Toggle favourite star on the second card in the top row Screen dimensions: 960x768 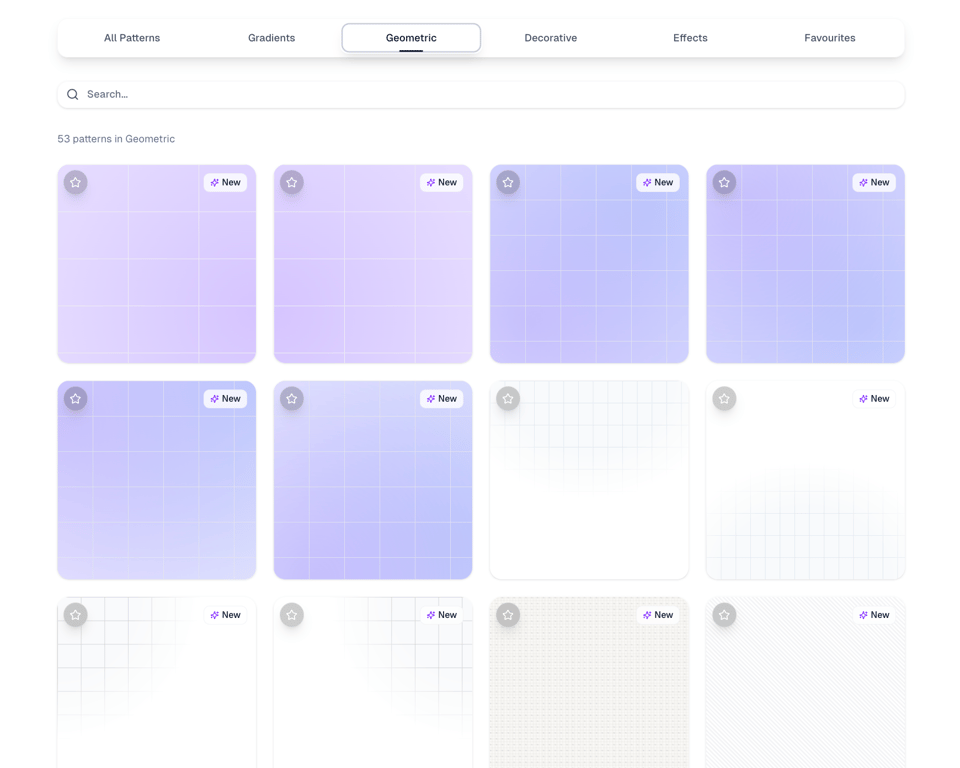pyautogui.click(x=292, y=183)
